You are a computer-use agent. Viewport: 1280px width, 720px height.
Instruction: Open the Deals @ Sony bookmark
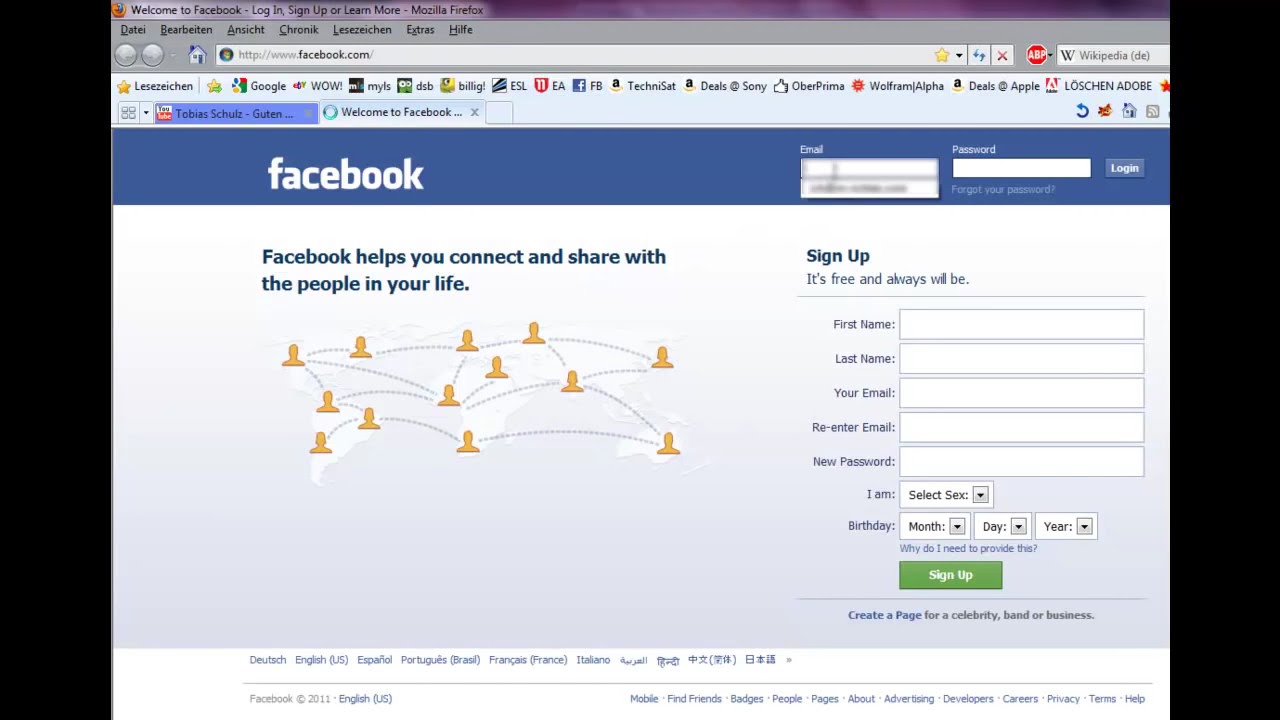725,86
